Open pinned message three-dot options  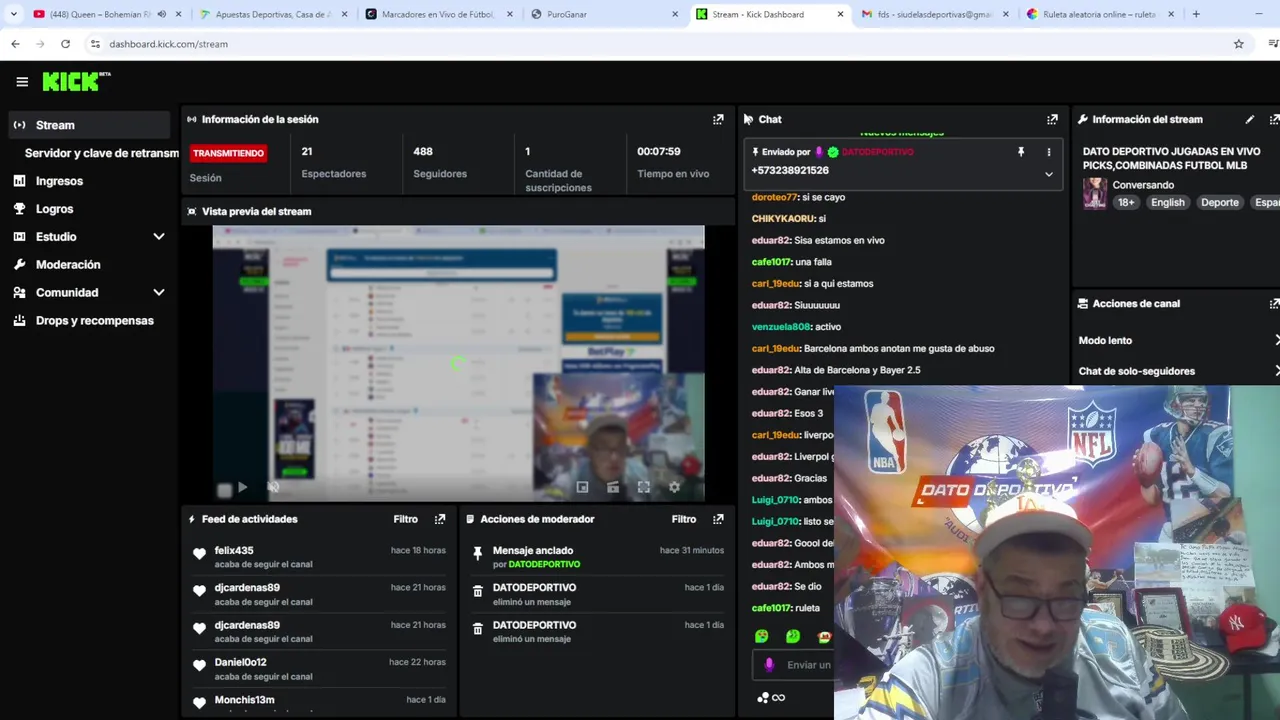click(x=1049, y=152)
